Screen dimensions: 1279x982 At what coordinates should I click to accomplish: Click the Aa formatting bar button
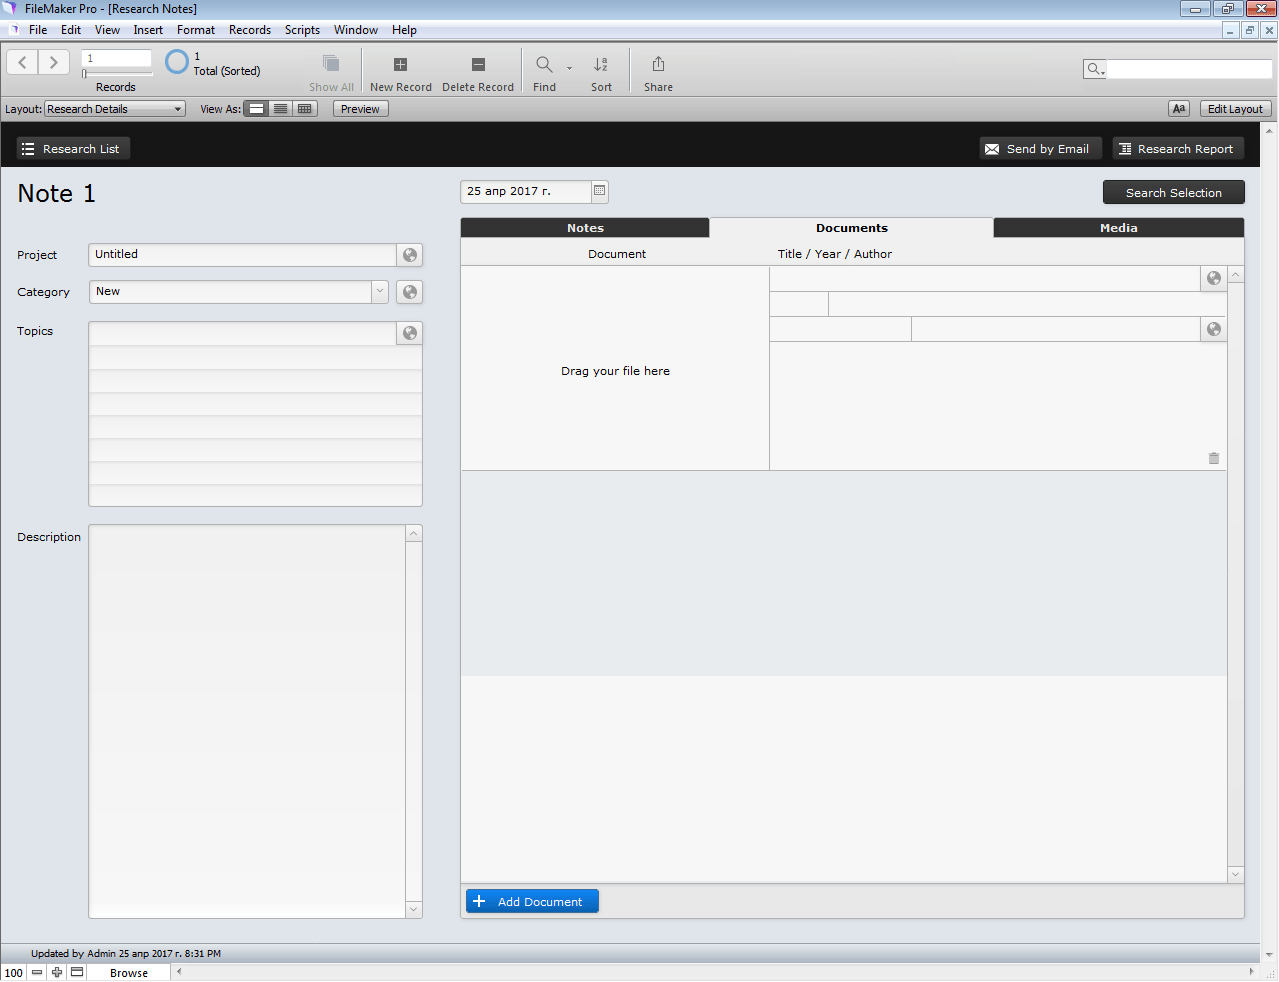point(1179,109)
